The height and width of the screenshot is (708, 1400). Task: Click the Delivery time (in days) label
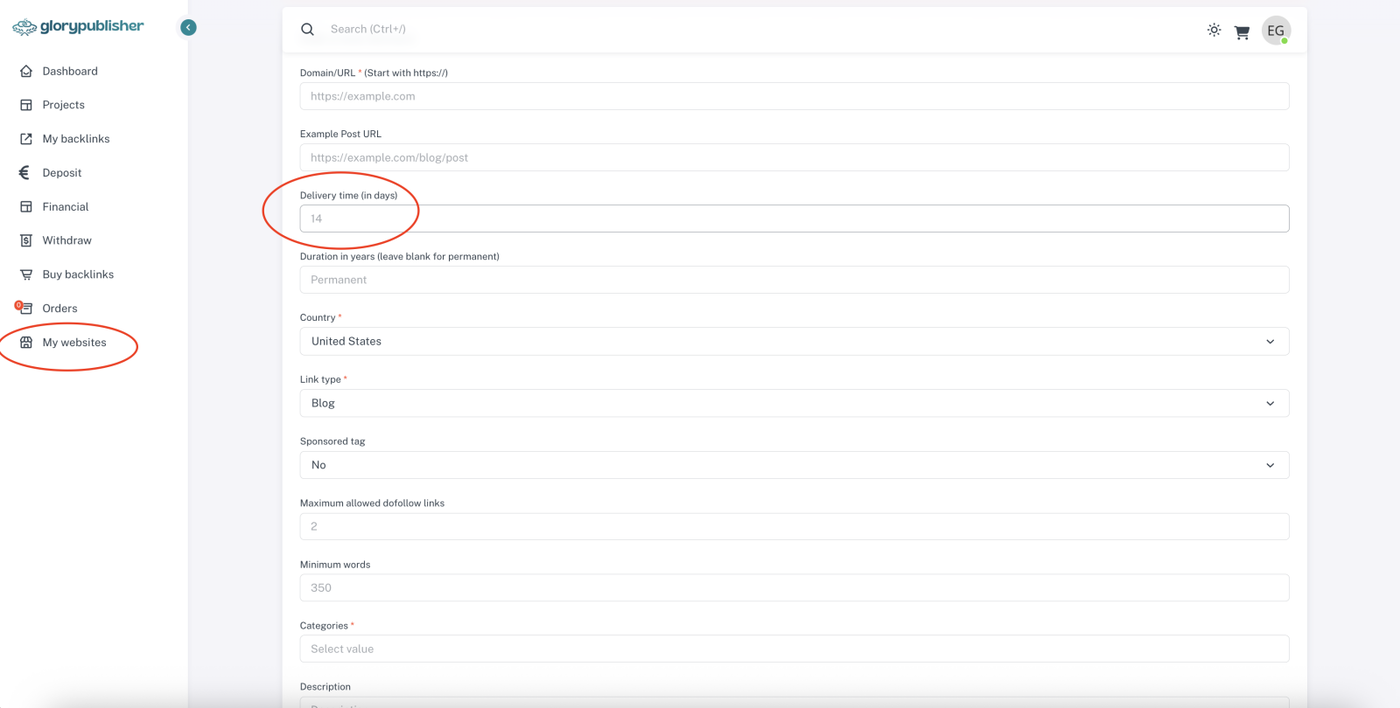point(349,195)
